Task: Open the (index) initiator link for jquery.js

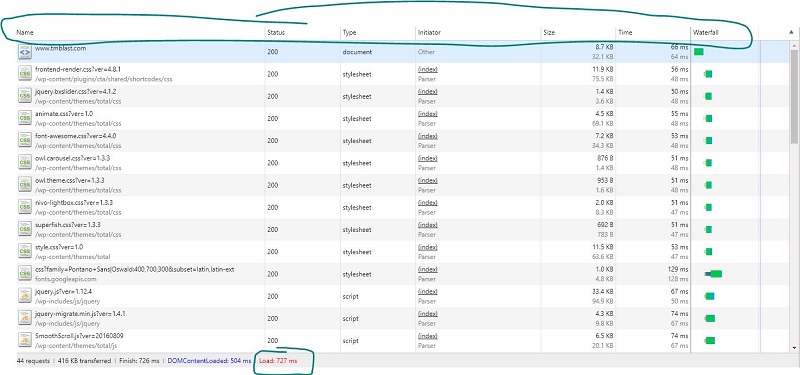Action: (428, 291)
